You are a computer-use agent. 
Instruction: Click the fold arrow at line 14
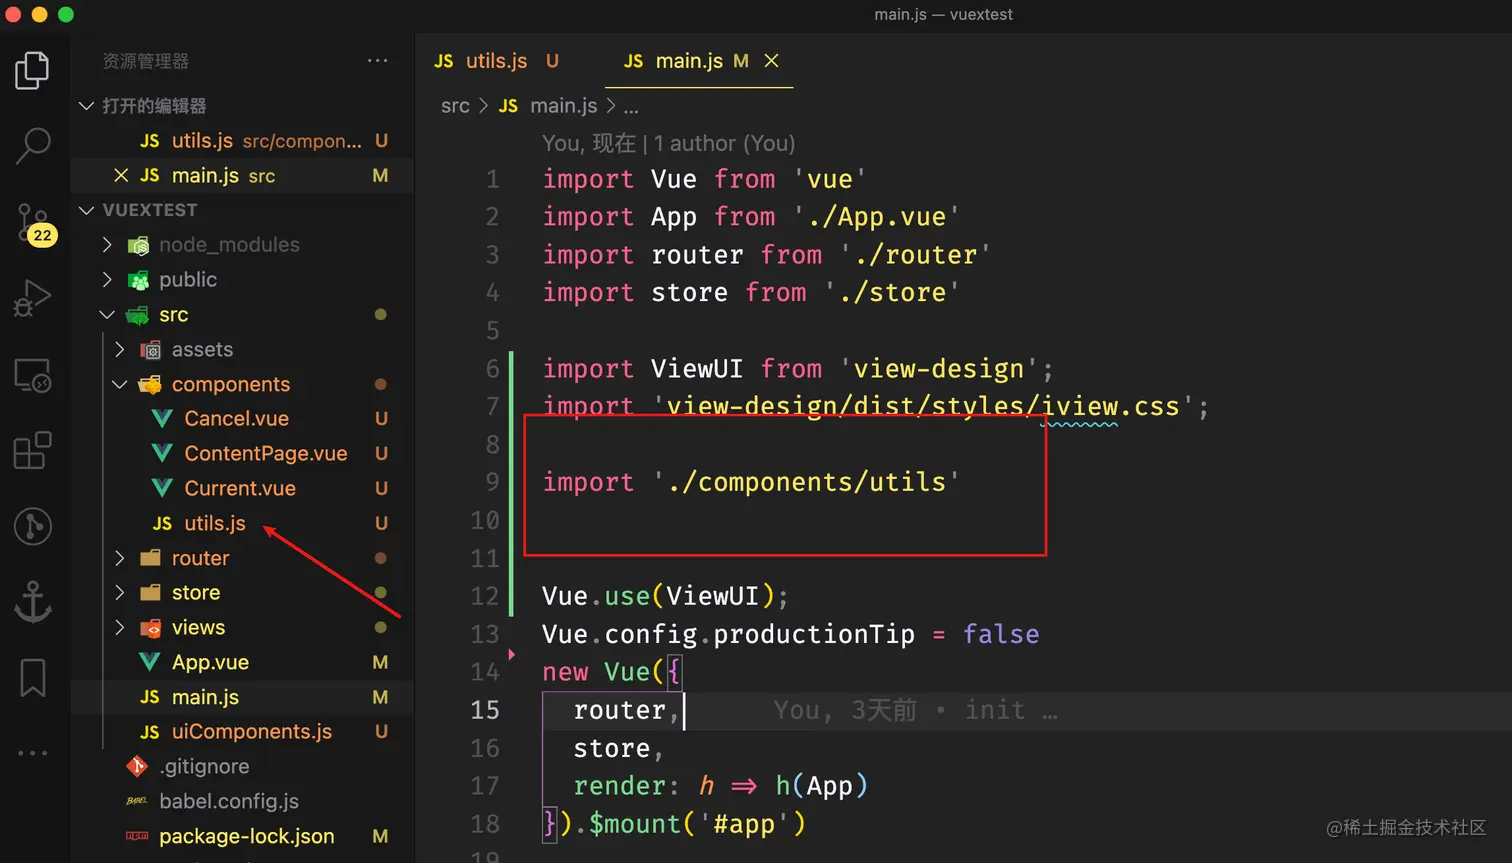[x=512, y=655]
